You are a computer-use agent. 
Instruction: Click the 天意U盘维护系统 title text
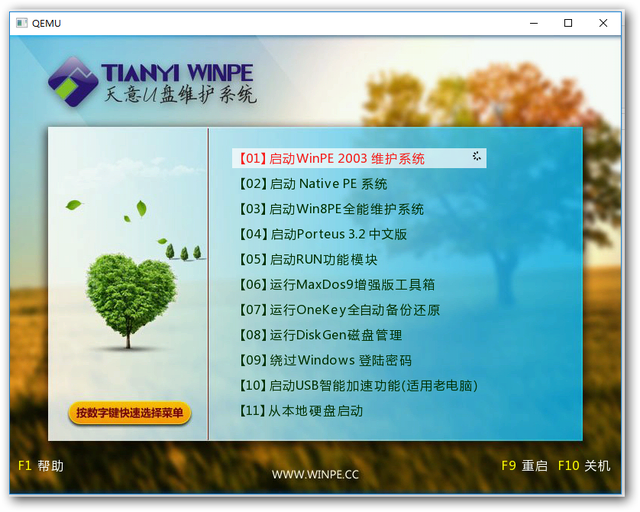click(180, 95)
